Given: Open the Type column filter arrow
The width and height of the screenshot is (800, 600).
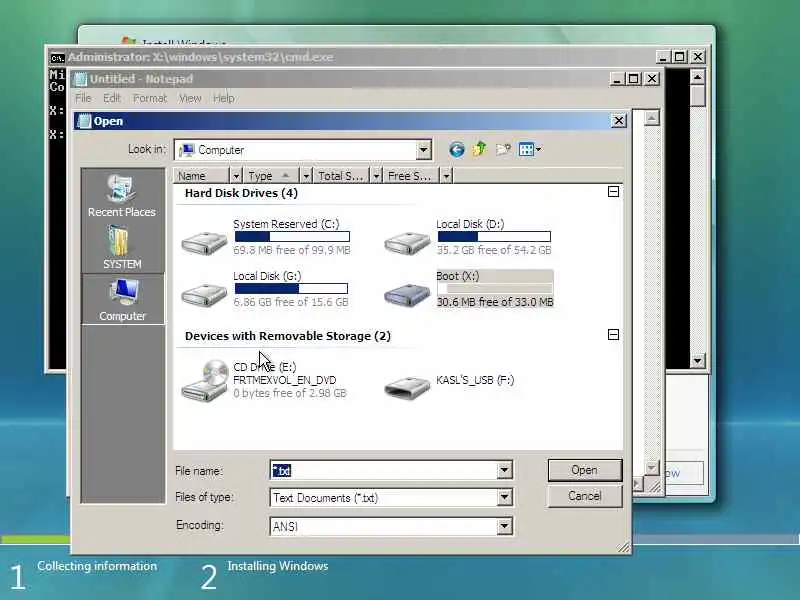Looking at the screenshot, I should coord(306,176).
